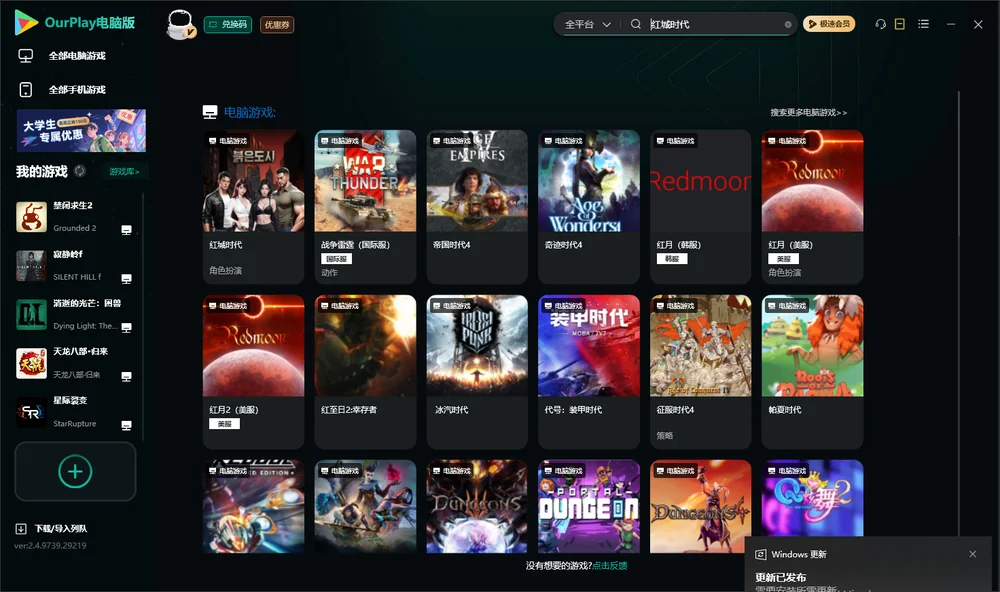Open the 红月 (美服) Redmoon card
Screen dimensions: 1000x592
(x=812, y=207)
